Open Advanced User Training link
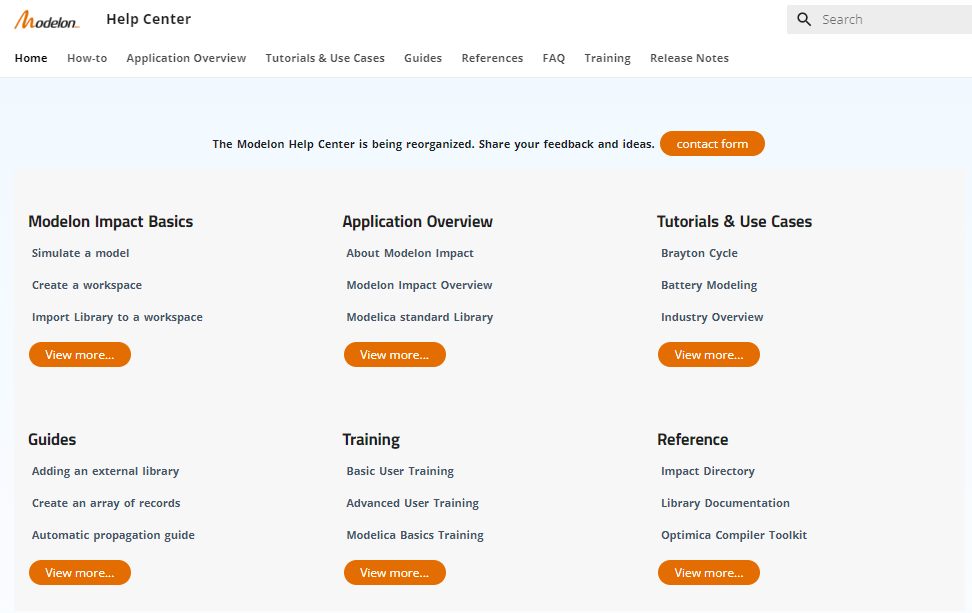Screen dimensions: 972x613 pyautogui.click(x=412, y=503)
